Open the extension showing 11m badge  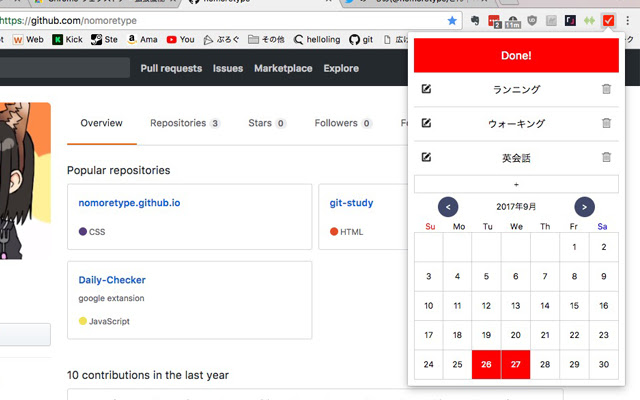click(x=513, y=21)
